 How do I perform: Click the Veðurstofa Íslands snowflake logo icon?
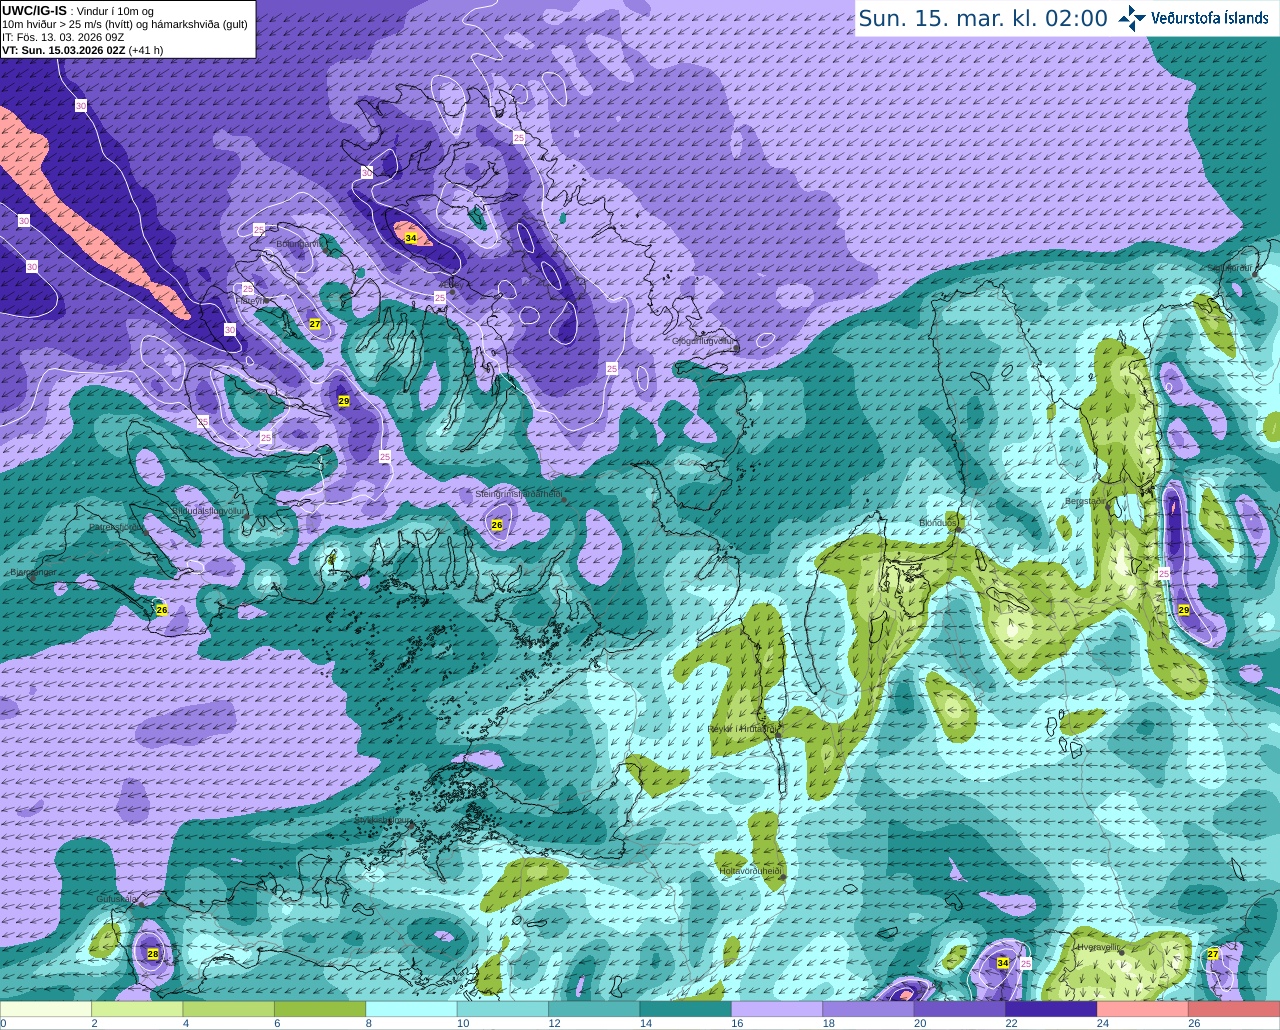click(1131, 18)
